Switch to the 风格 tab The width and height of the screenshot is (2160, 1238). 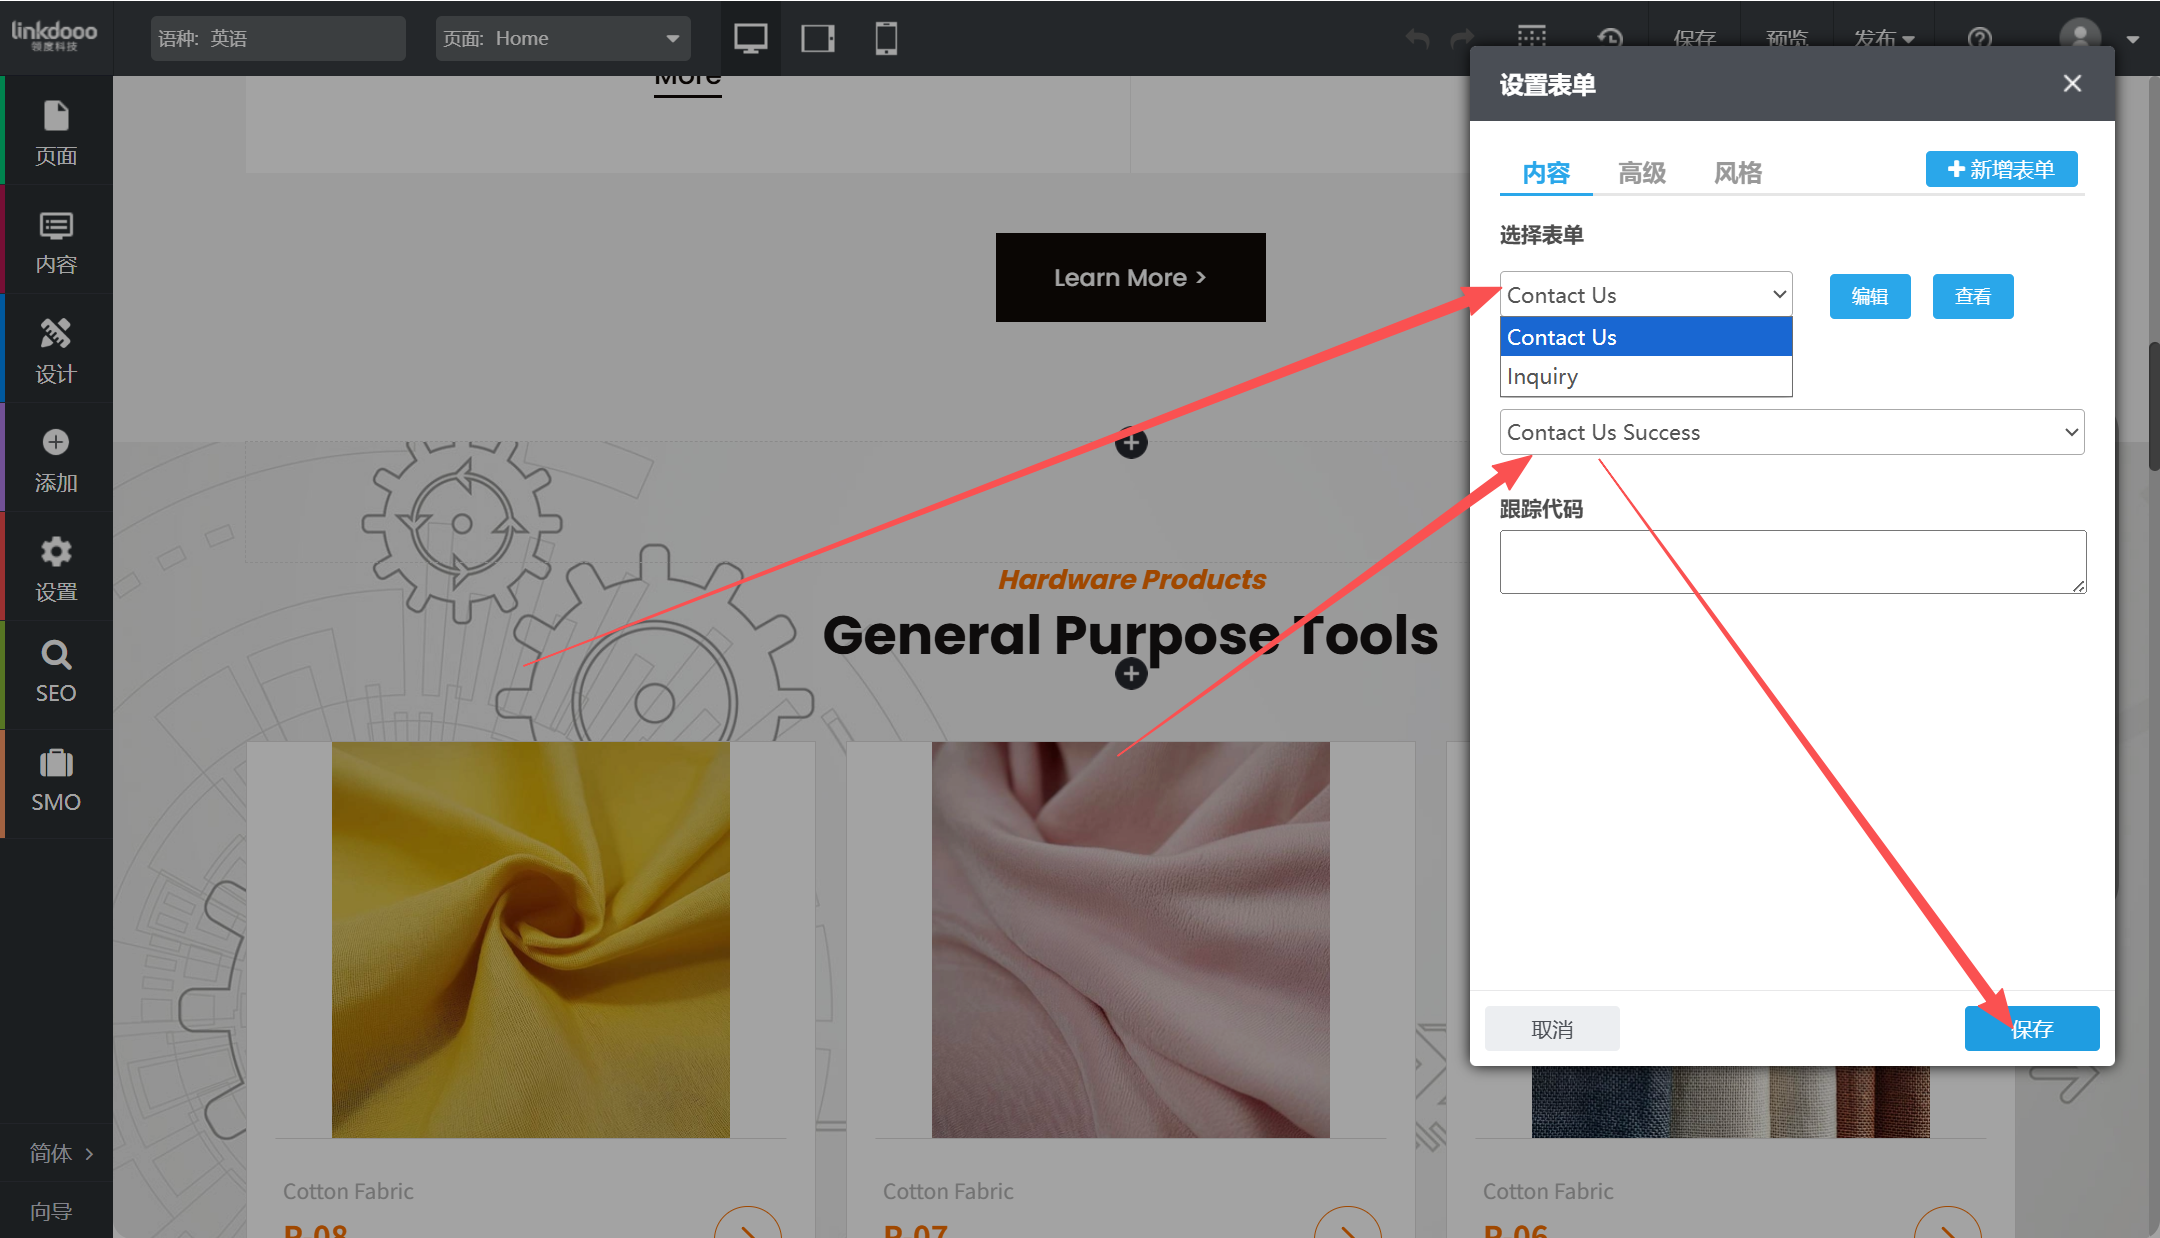tap(1738, 173)
